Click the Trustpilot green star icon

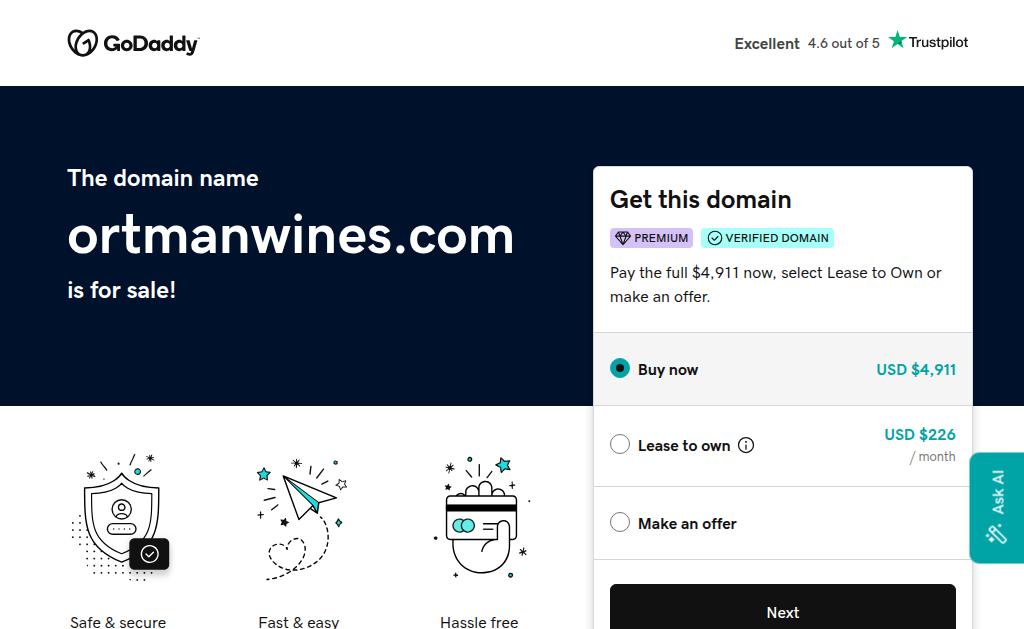(897, 40)
